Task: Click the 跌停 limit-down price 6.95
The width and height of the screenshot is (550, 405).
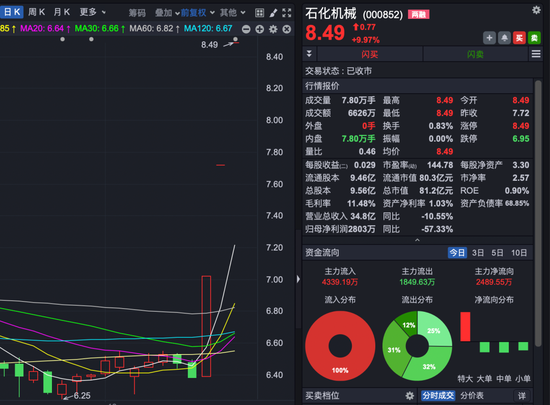Action: tap(521, 139)
